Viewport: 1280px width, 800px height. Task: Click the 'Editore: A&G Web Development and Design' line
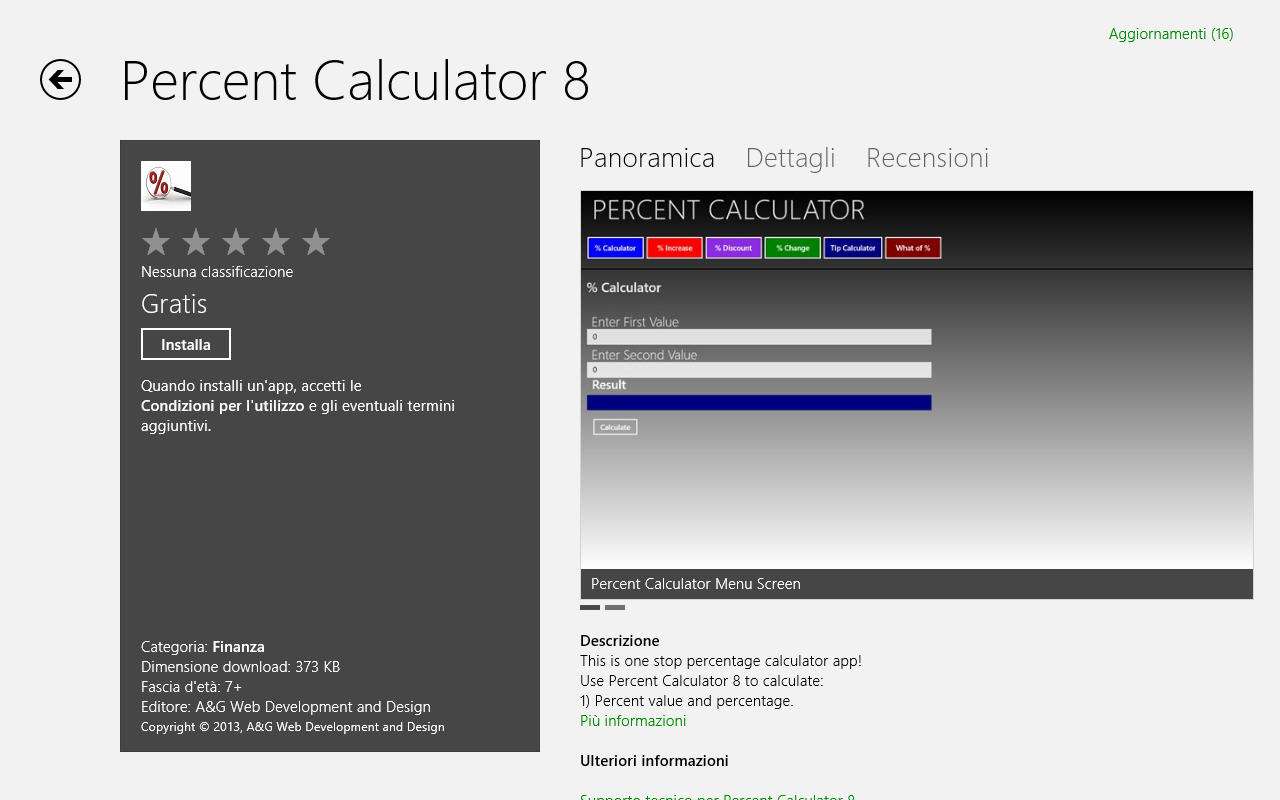click(x=286, y=707)
